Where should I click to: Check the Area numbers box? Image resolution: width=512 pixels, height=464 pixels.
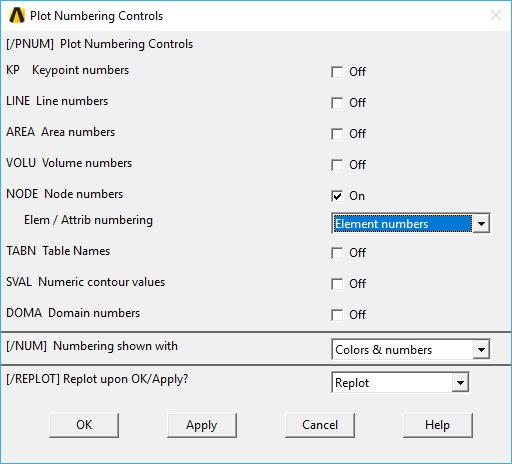click(337, 134)
